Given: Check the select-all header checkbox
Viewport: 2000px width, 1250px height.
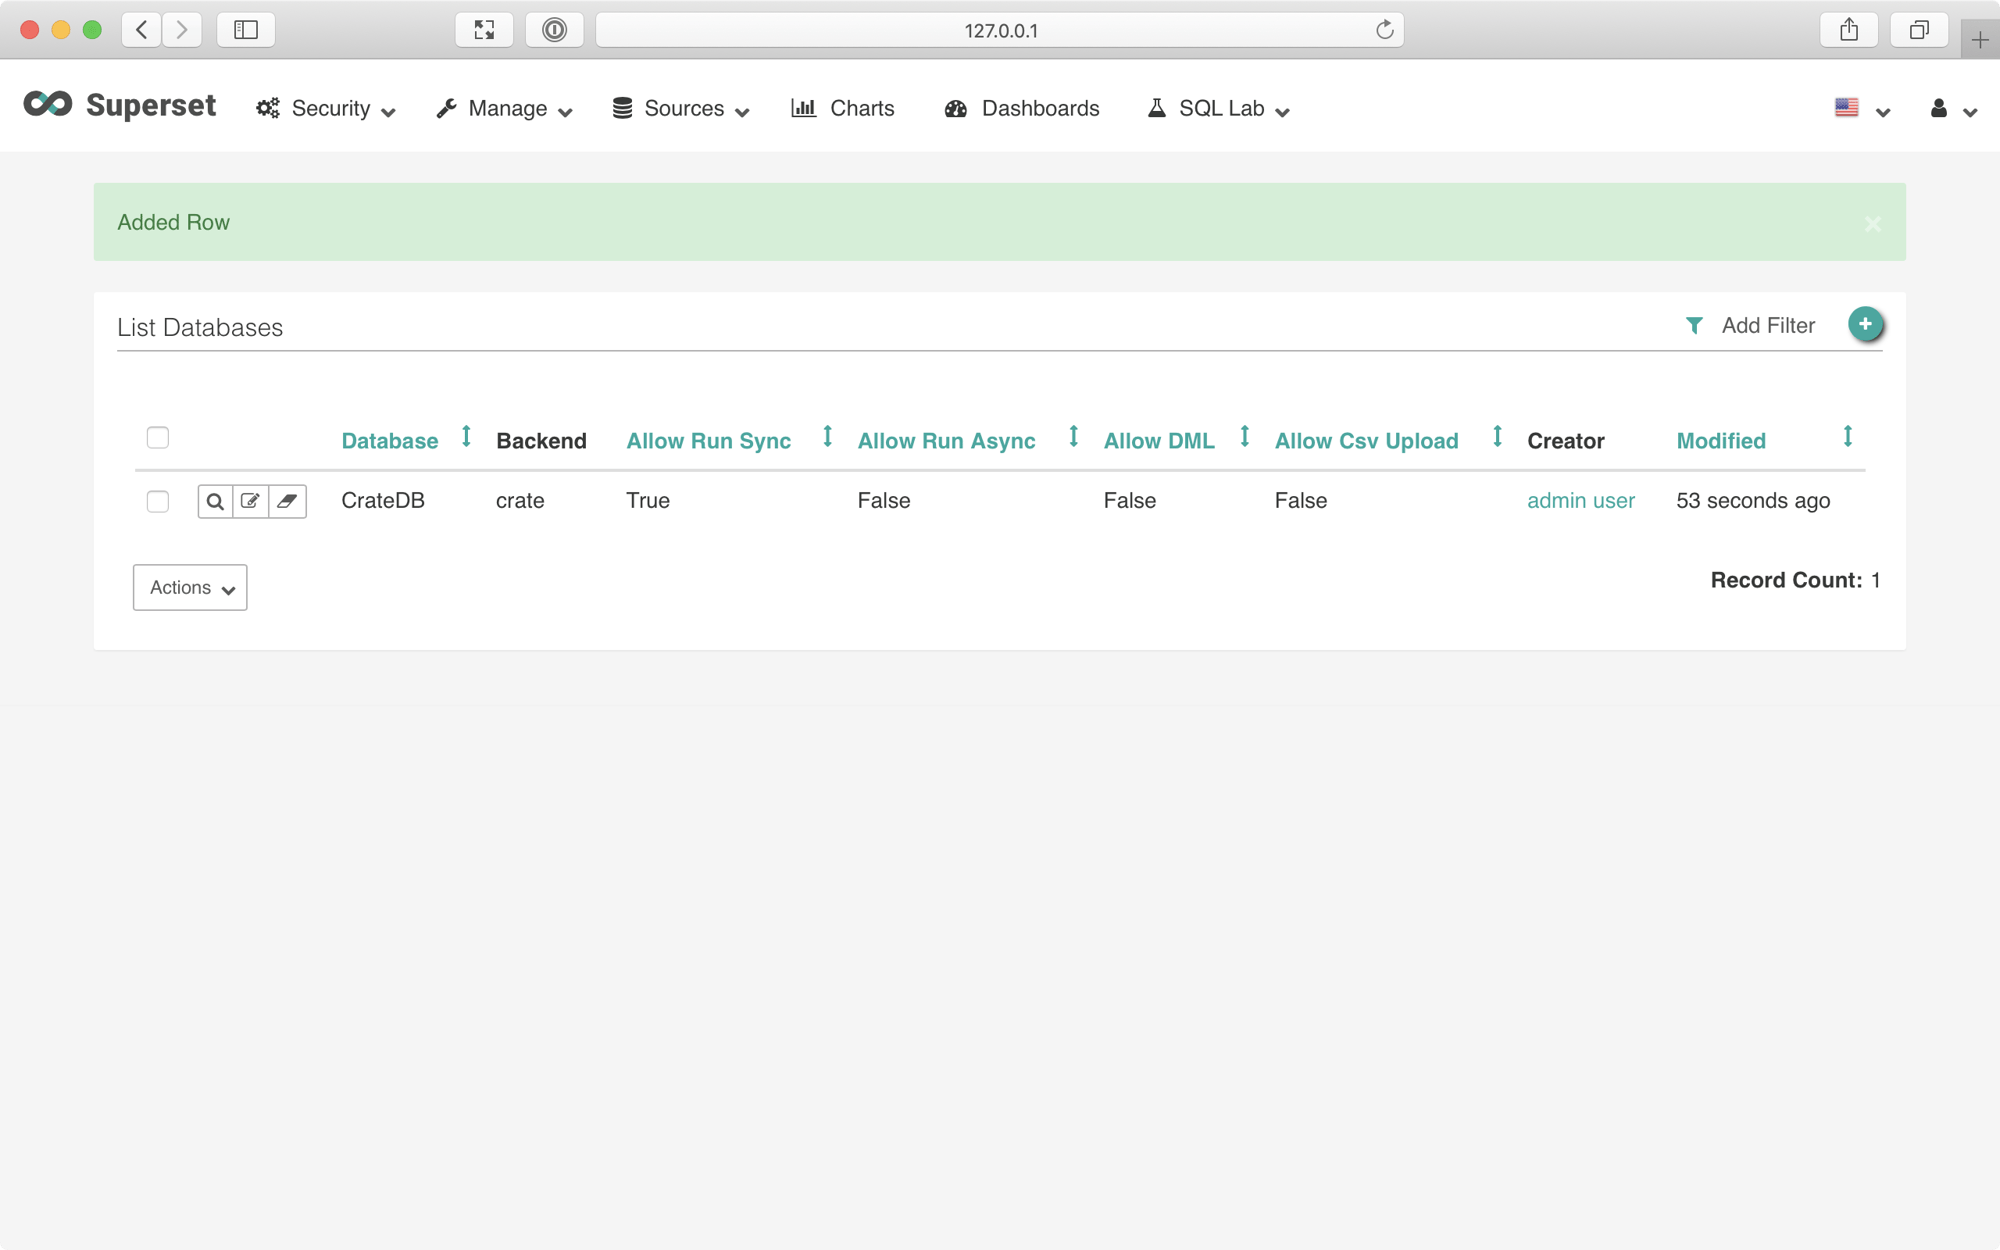Looking at the screenshot, I should [x=158, y=438].
